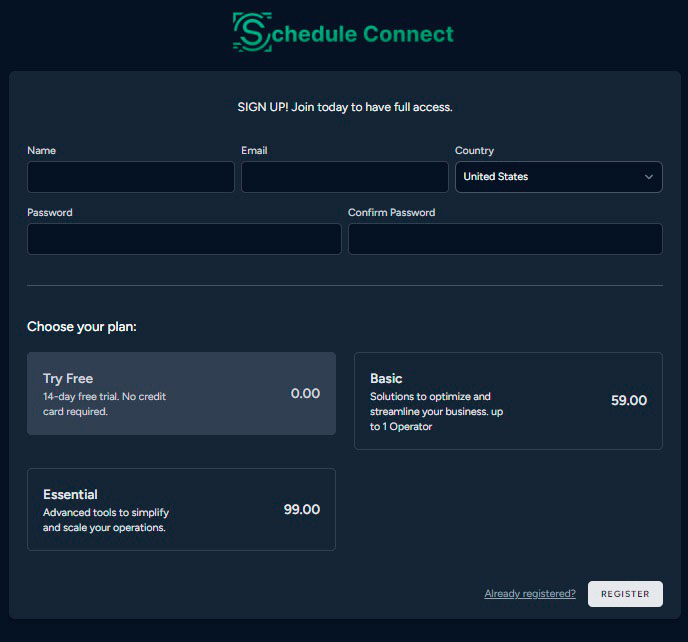Click the Schedule Connect logo icon
The image size is (688, 642).
point(252,32)
